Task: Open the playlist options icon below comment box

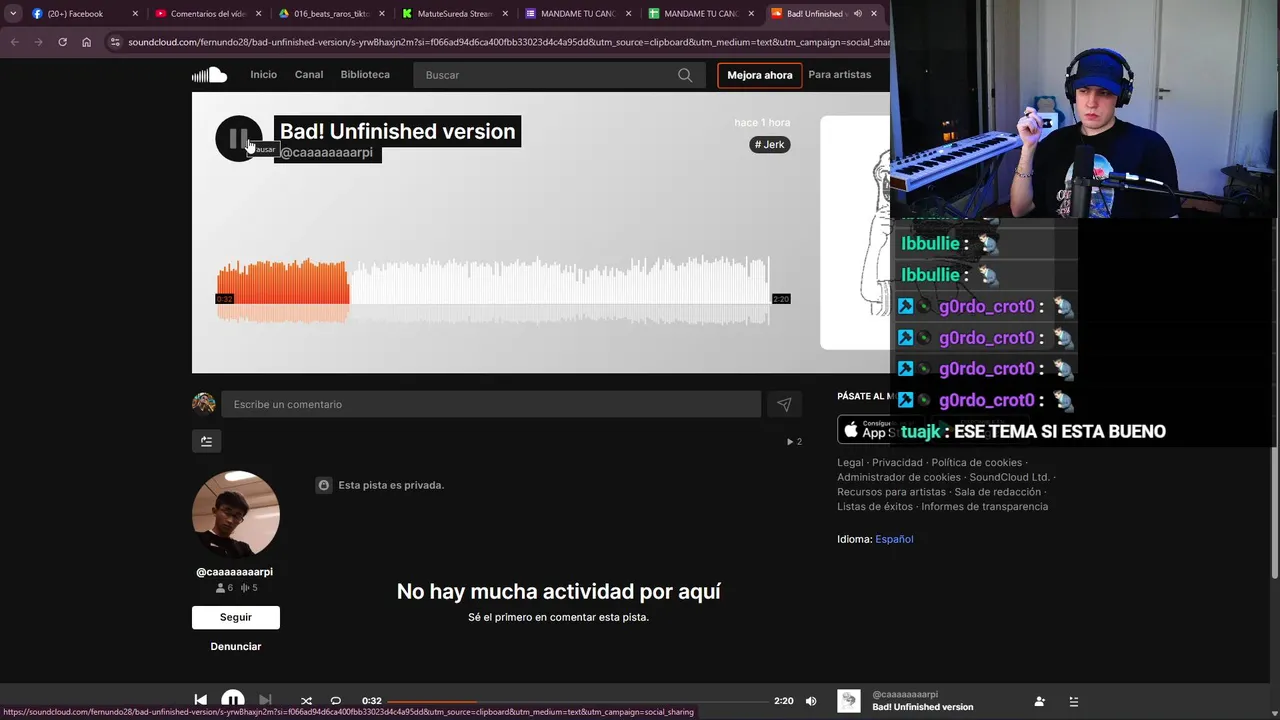Action: [206, 441]
